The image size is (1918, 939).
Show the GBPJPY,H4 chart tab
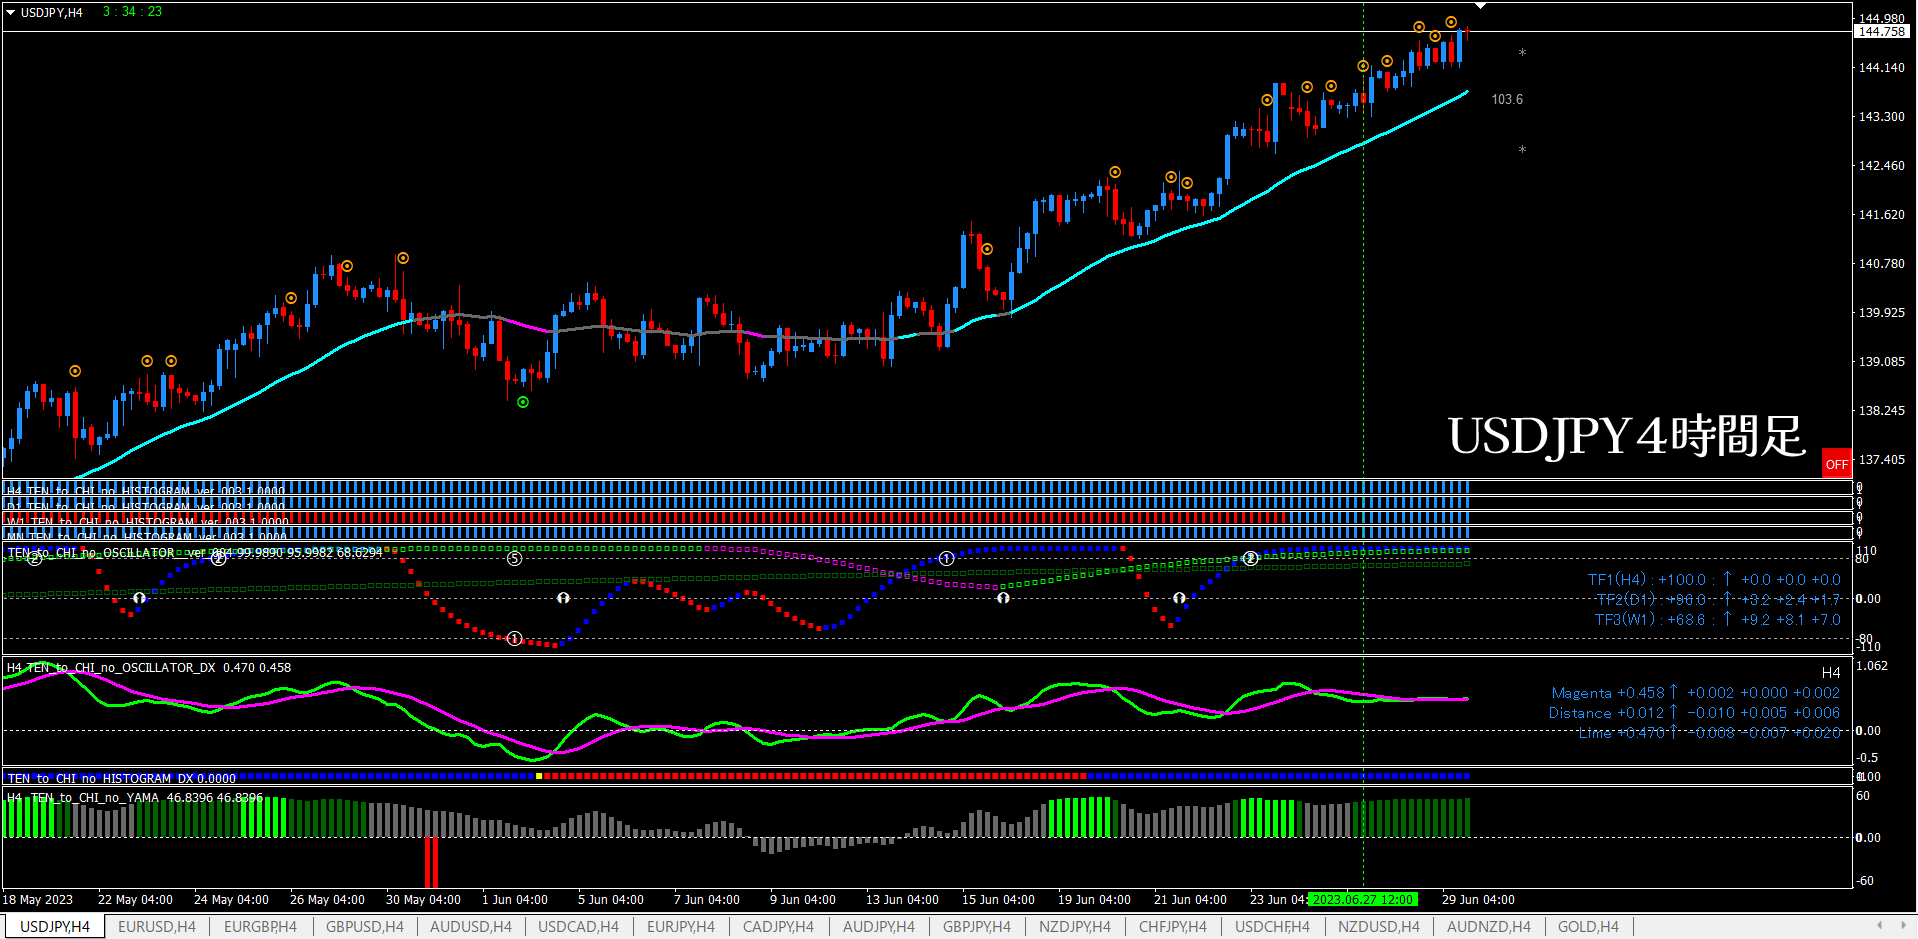tap(977, 927)
